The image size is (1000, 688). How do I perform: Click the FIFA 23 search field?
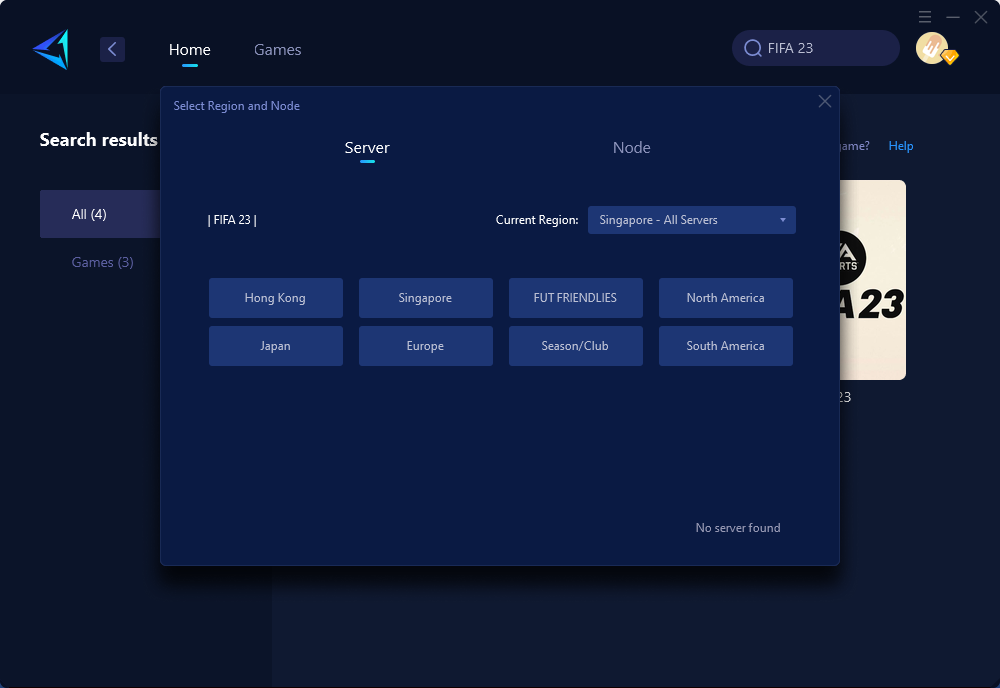pos(816,48)
